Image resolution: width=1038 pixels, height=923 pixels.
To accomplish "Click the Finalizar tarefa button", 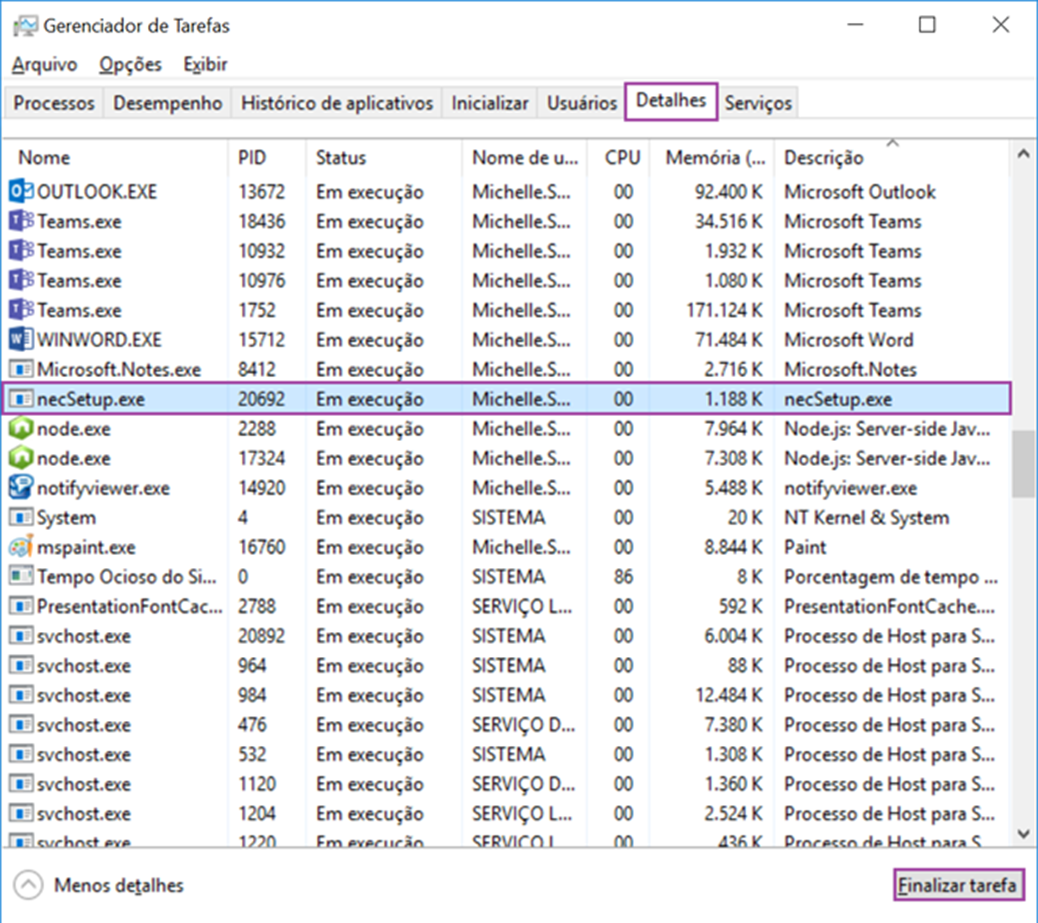I will [x=957, y=885].
